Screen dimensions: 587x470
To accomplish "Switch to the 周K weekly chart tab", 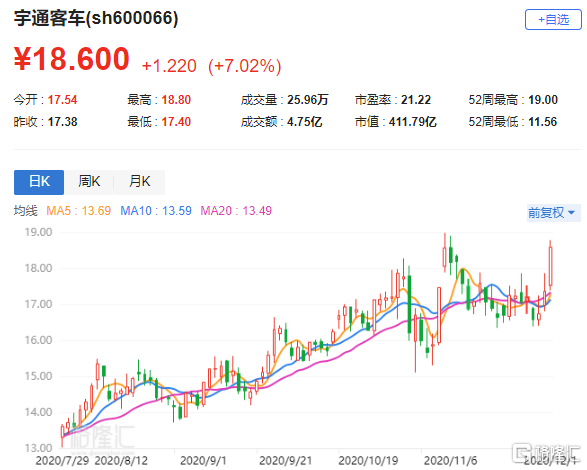I will [89, 182].
